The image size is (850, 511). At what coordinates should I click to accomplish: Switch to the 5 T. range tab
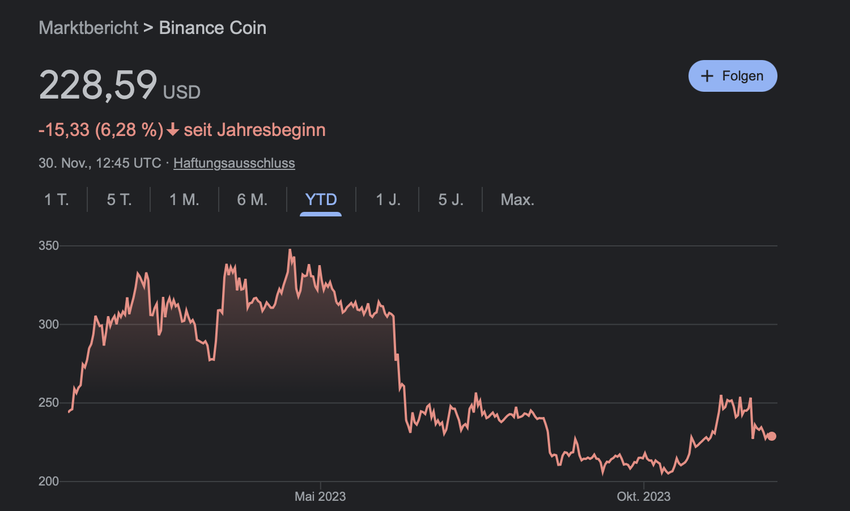119,199
